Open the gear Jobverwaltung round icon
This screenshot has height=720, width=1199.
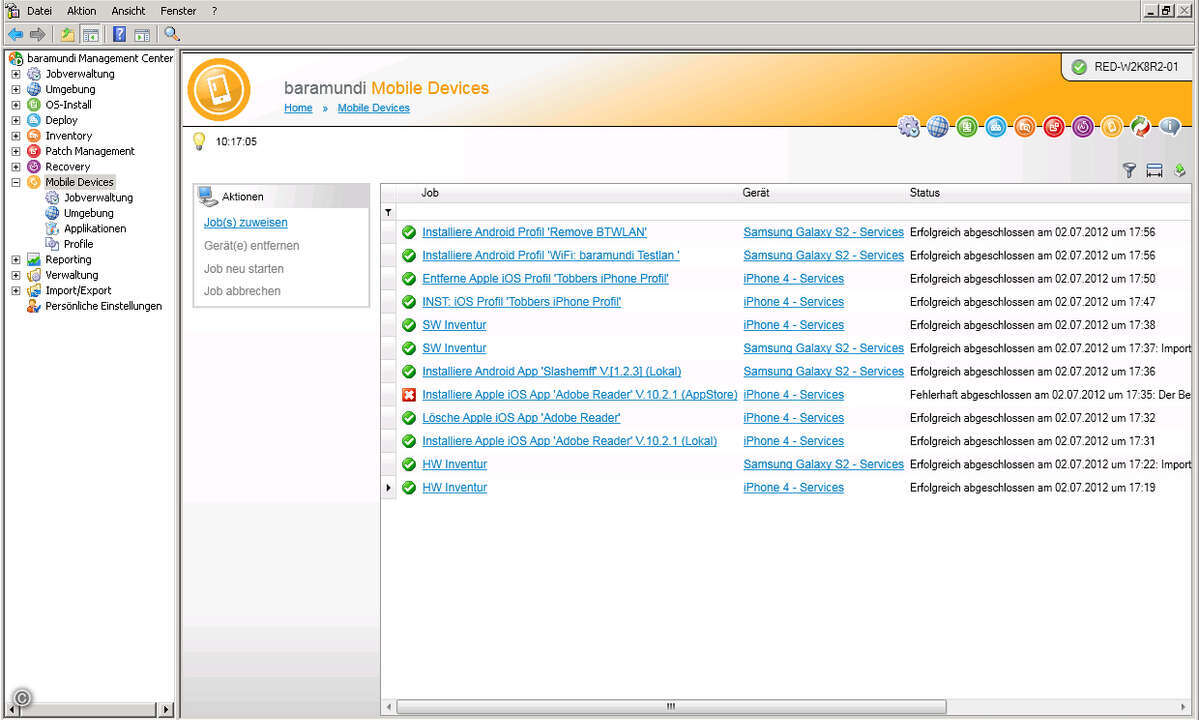[x=908, y=127]
